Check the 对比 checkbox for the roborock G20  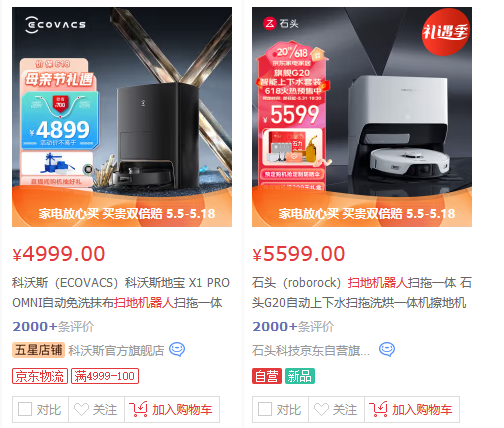265,409
